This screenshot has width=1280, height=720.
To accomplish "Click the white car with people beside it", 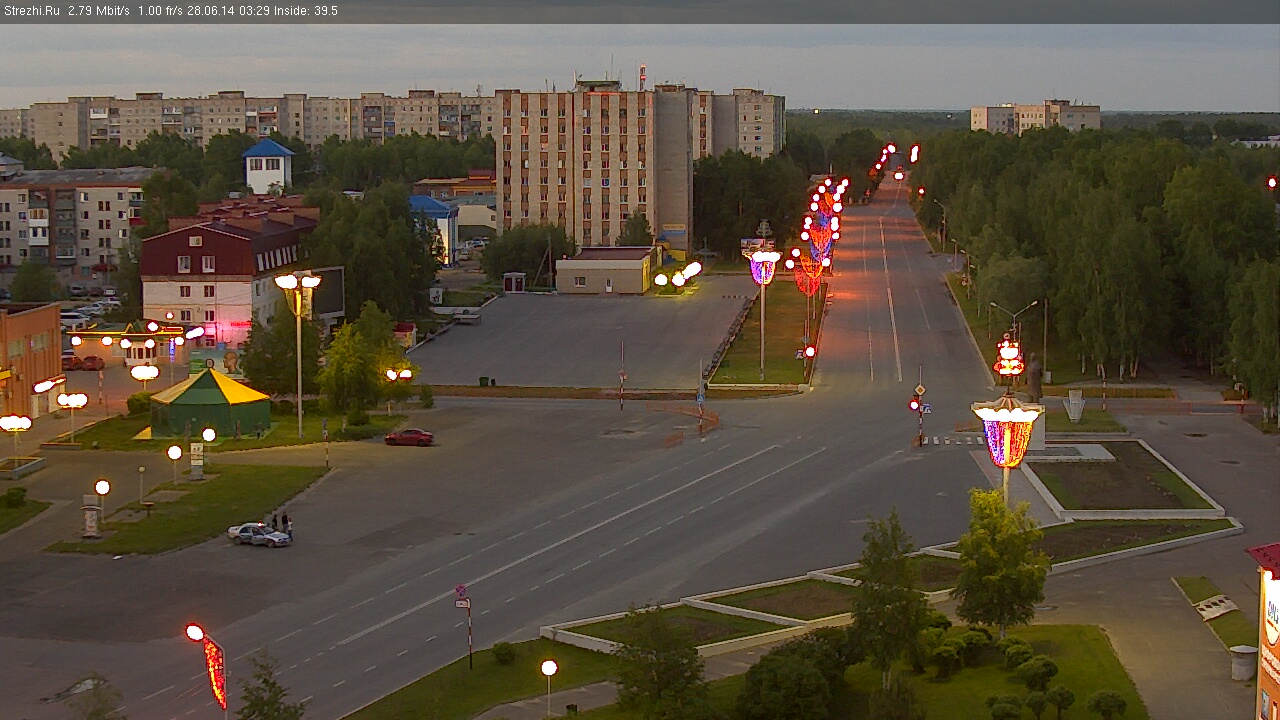I will pyautogui.click(x=258, y=535).
